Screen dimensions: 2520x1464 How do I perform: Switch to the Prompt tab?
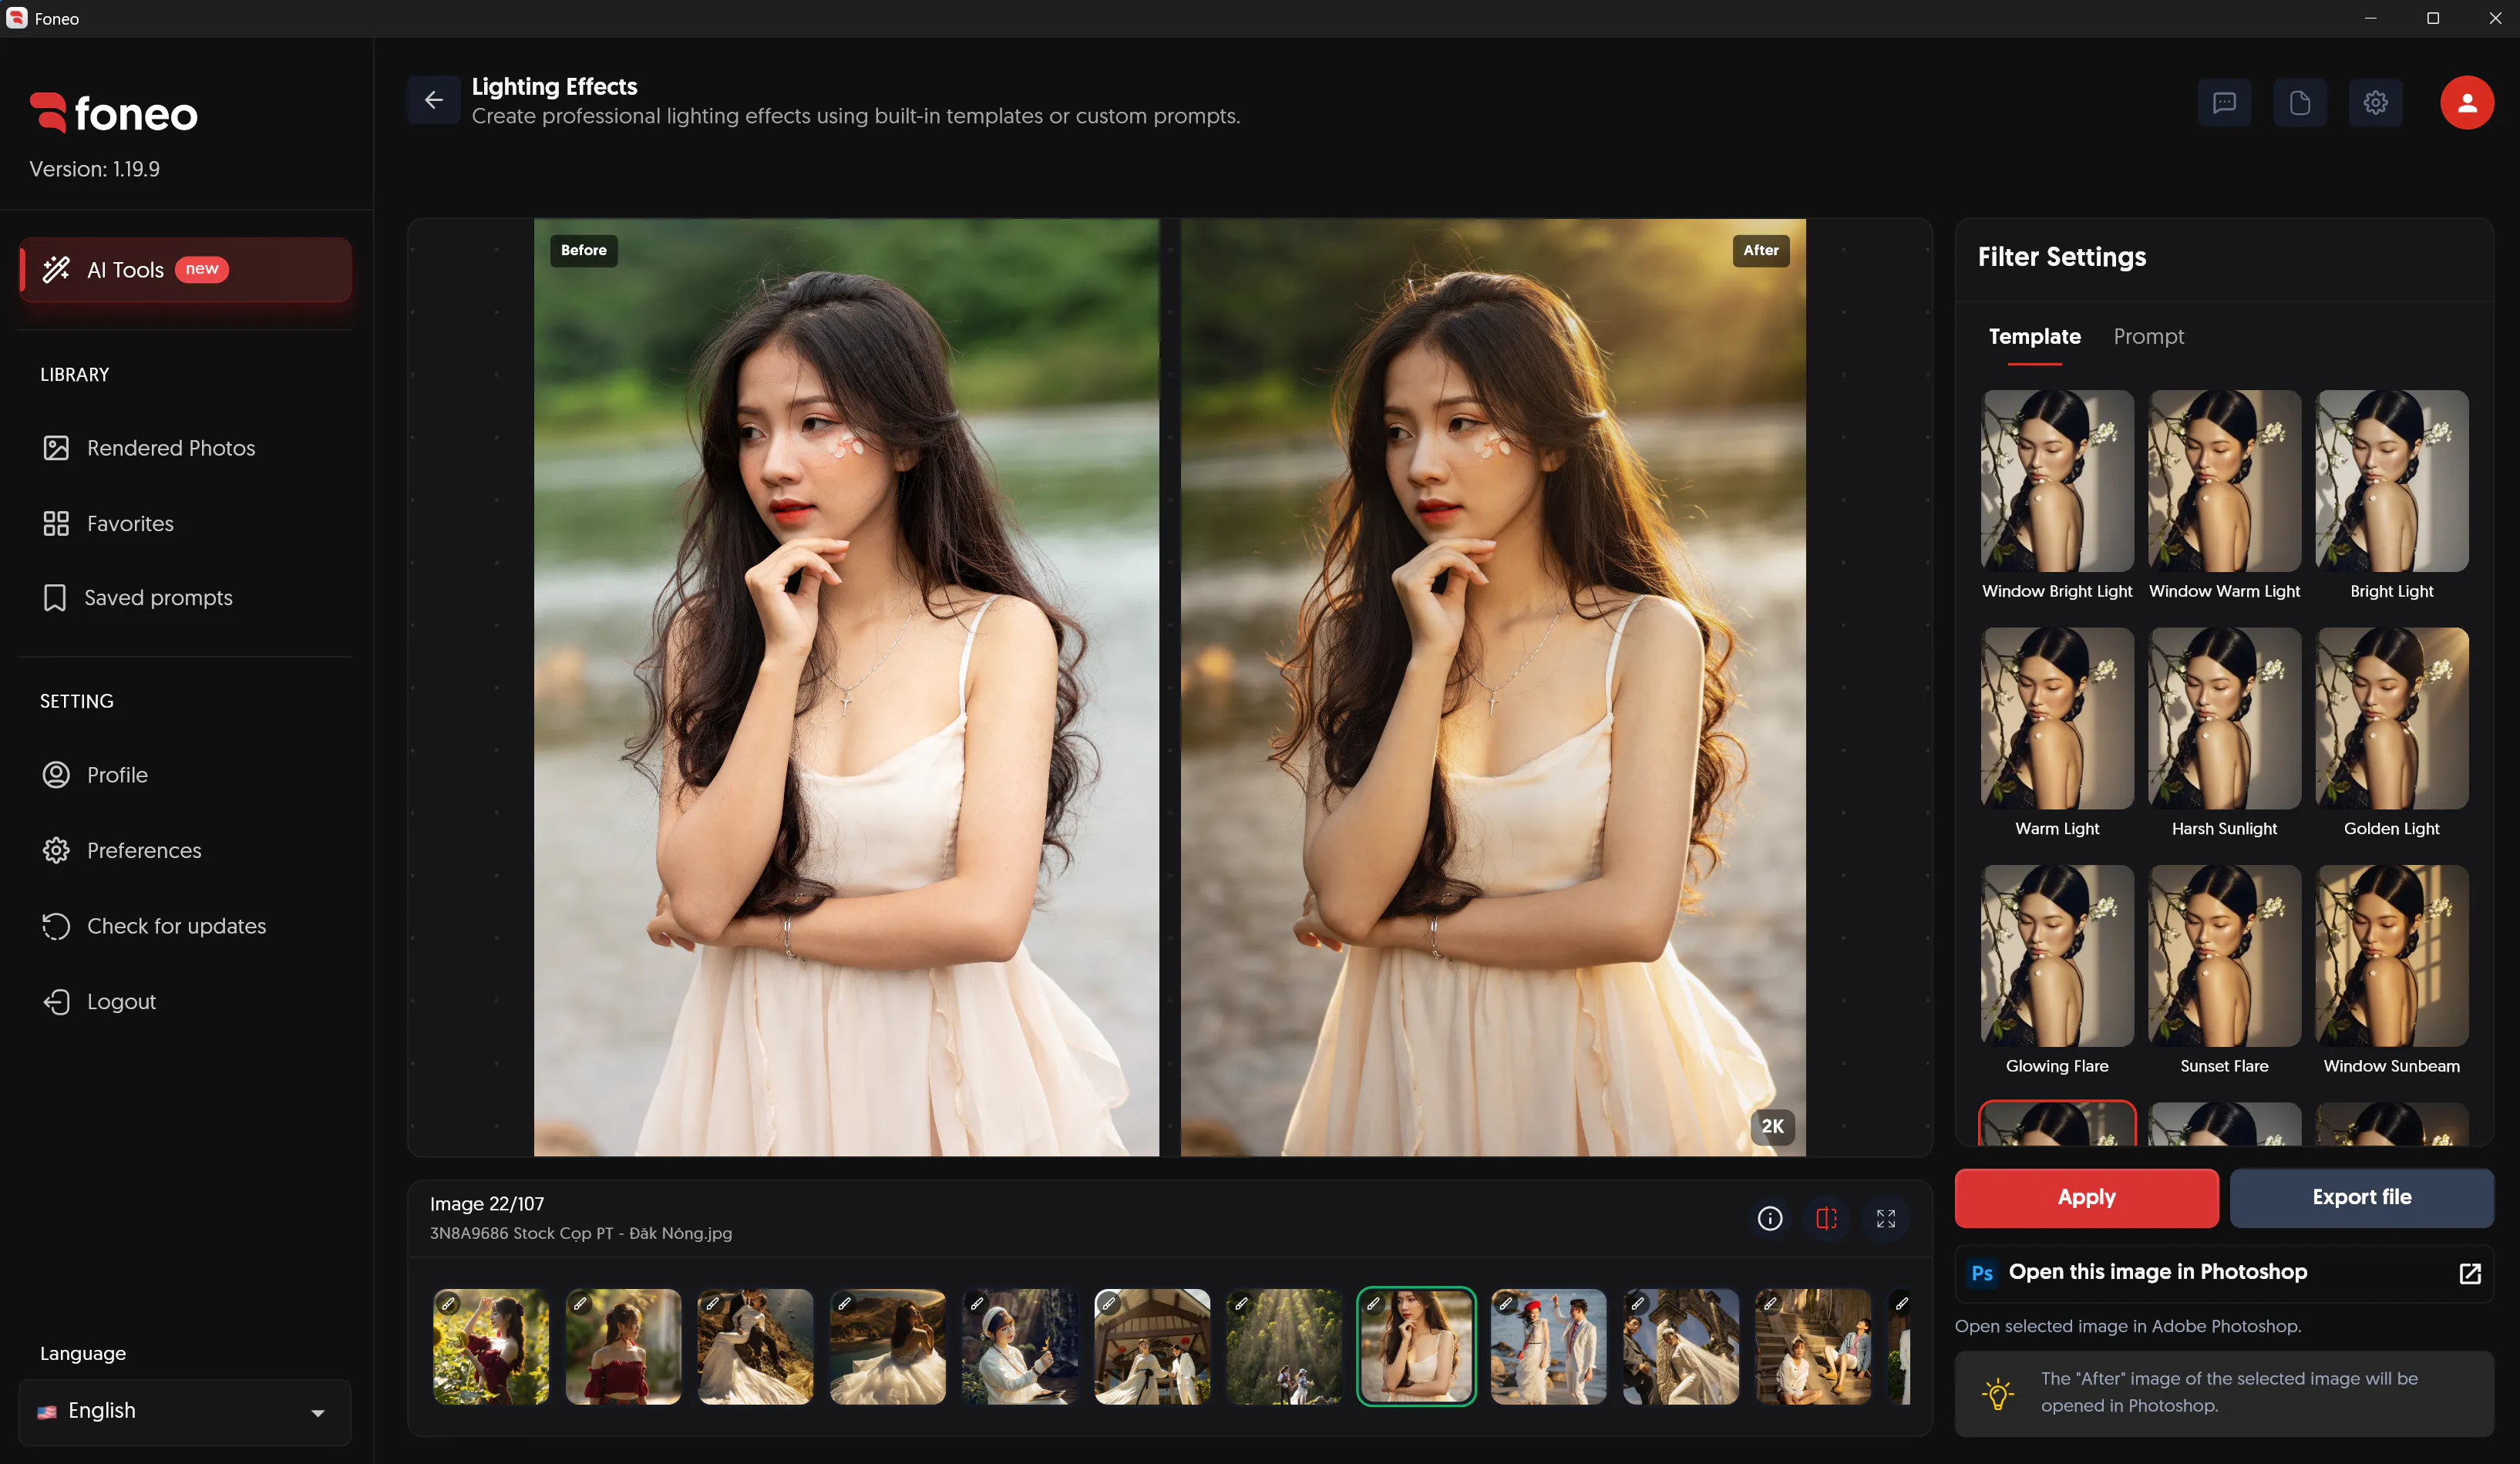(x=2148, y=336)
